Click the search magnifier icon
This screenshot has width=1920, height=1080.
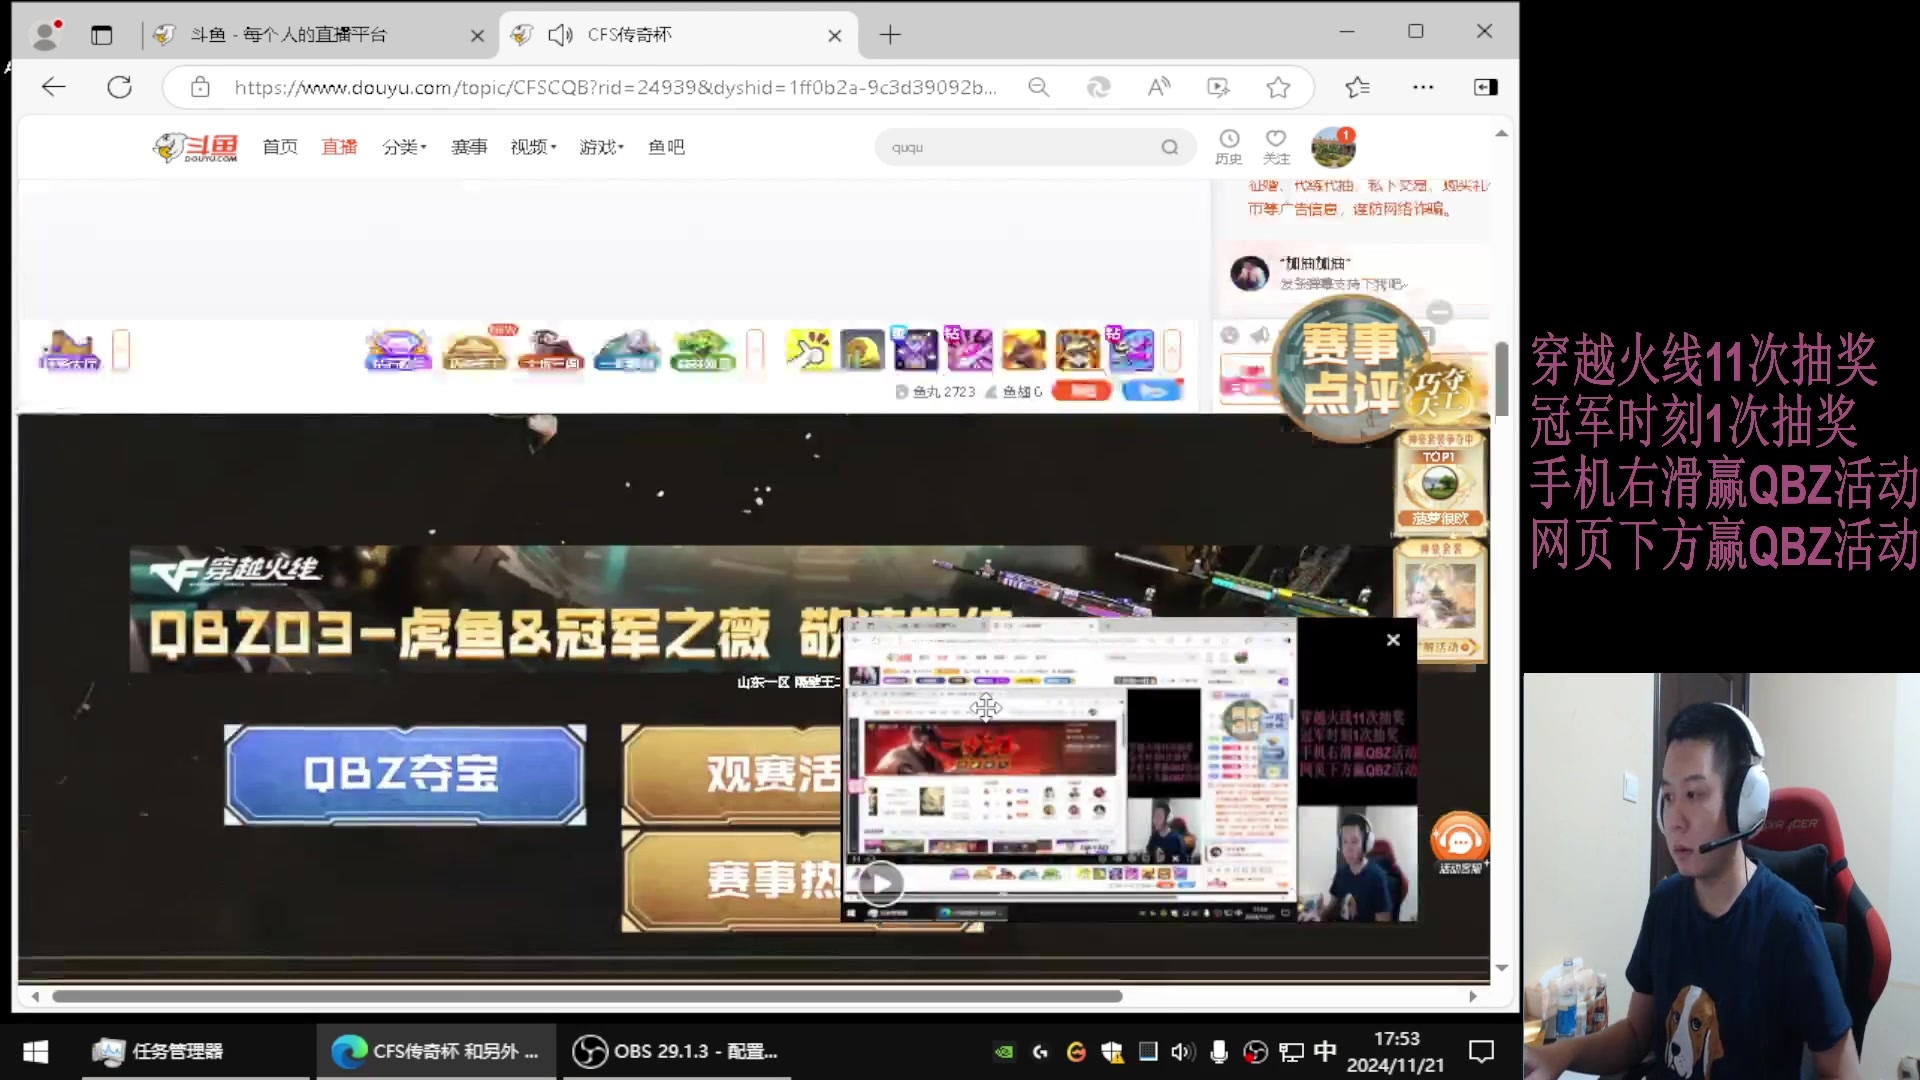point(1170,147)
